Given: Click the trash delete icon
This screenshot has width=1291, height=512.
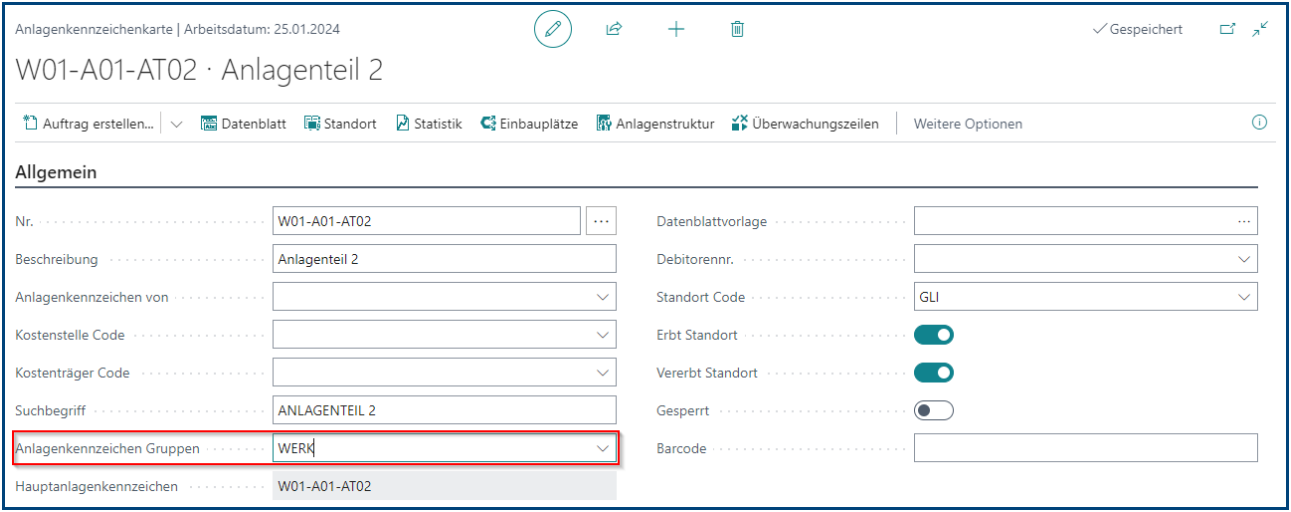Looking at the screenshot, I should [x=737, y=30].
